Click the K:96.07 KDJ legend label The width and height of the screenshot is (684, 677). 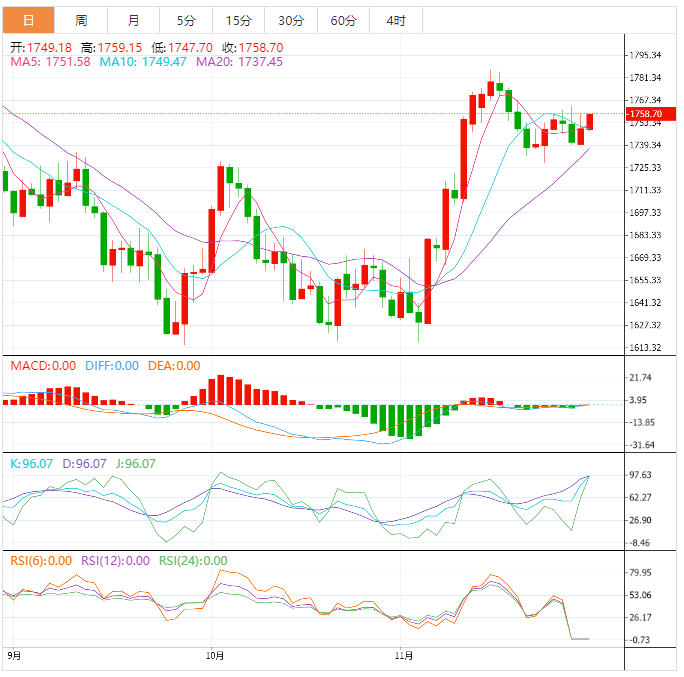click(x=30, y=464)
